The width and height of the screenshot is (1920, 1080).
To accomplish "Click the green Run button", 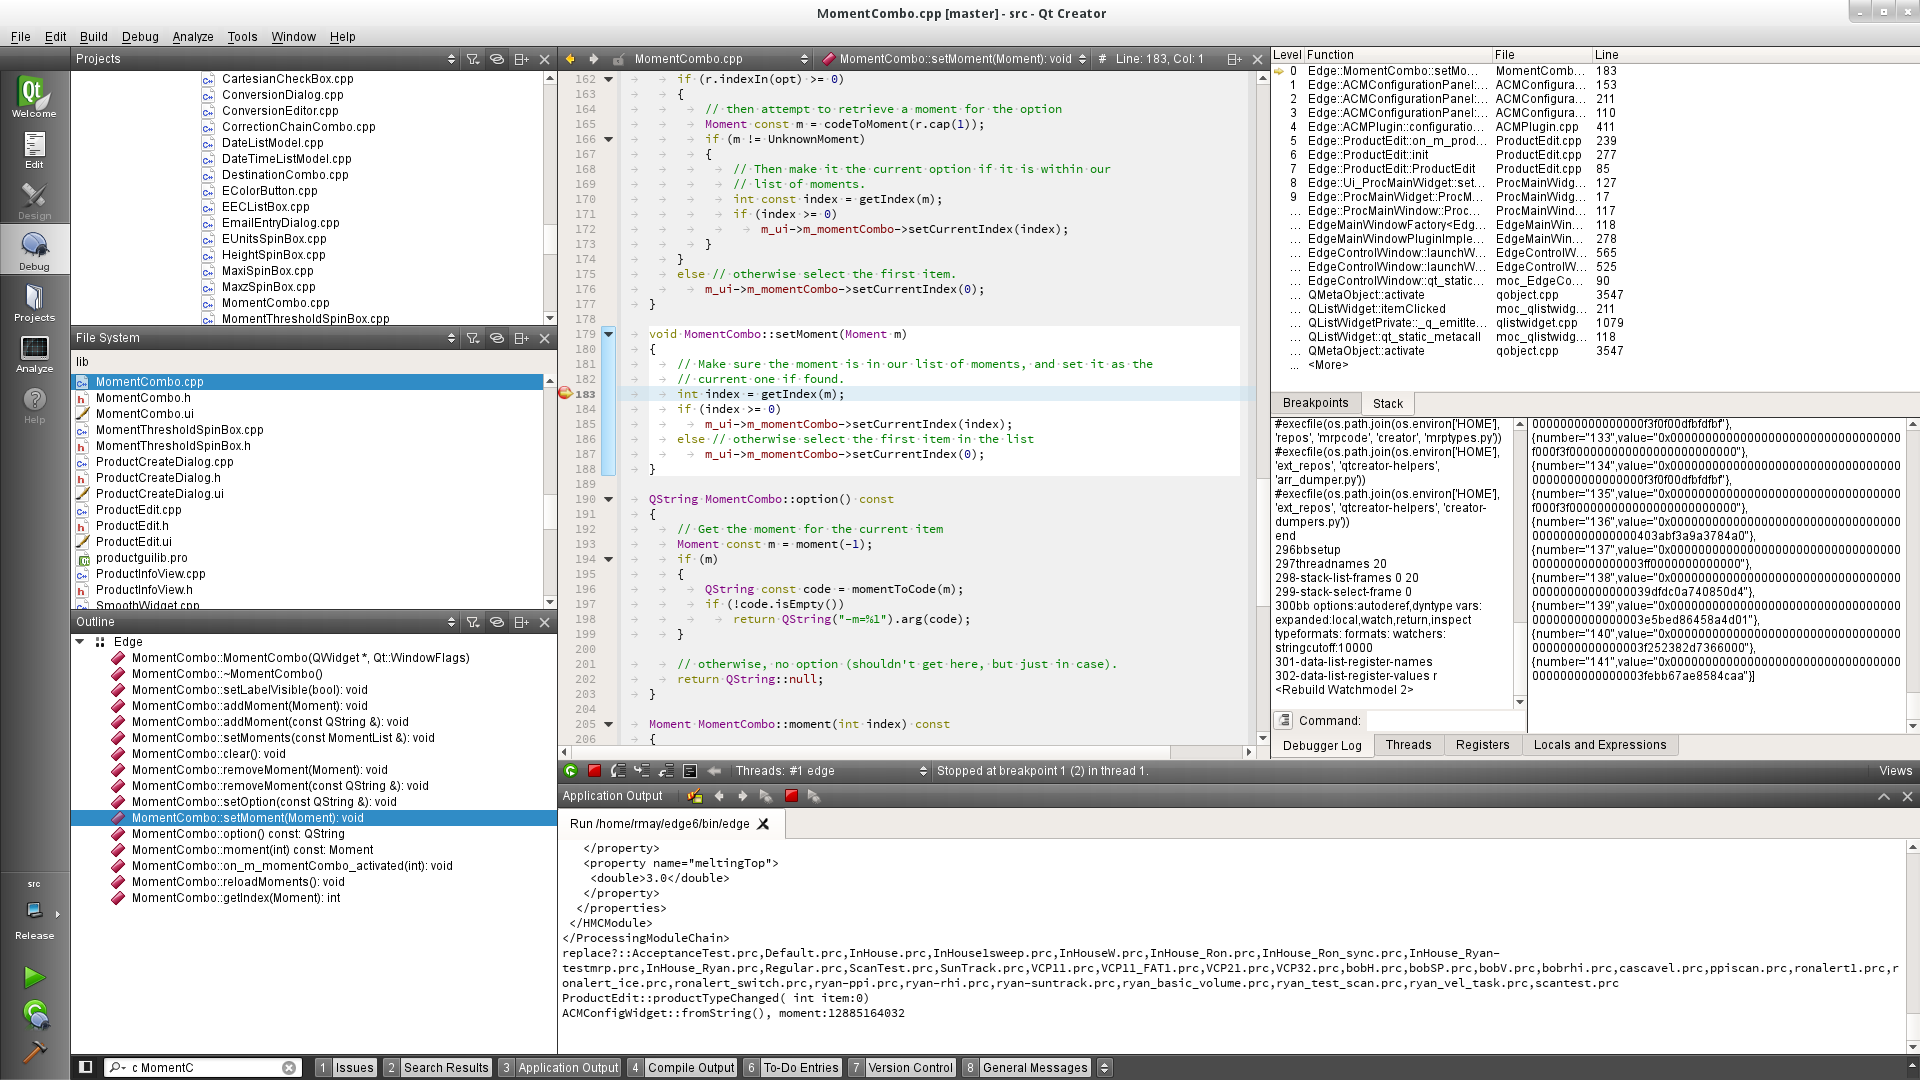I will point(34,977).
